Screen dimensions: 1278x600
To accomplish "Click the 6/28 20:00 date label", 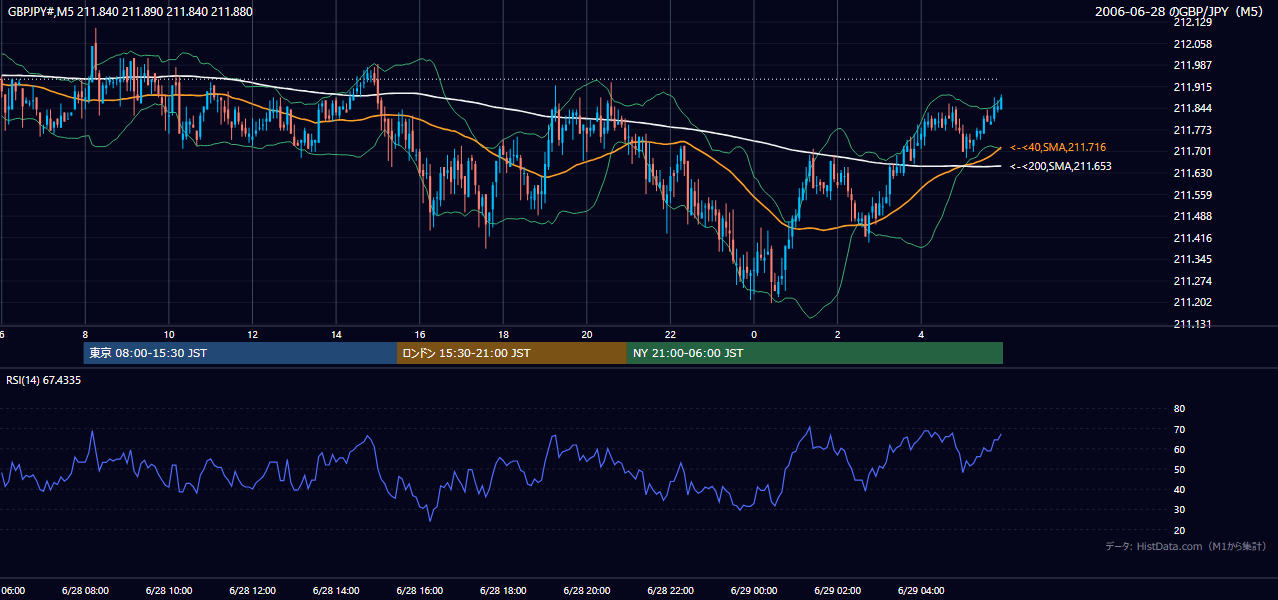I will pos(586,590).
